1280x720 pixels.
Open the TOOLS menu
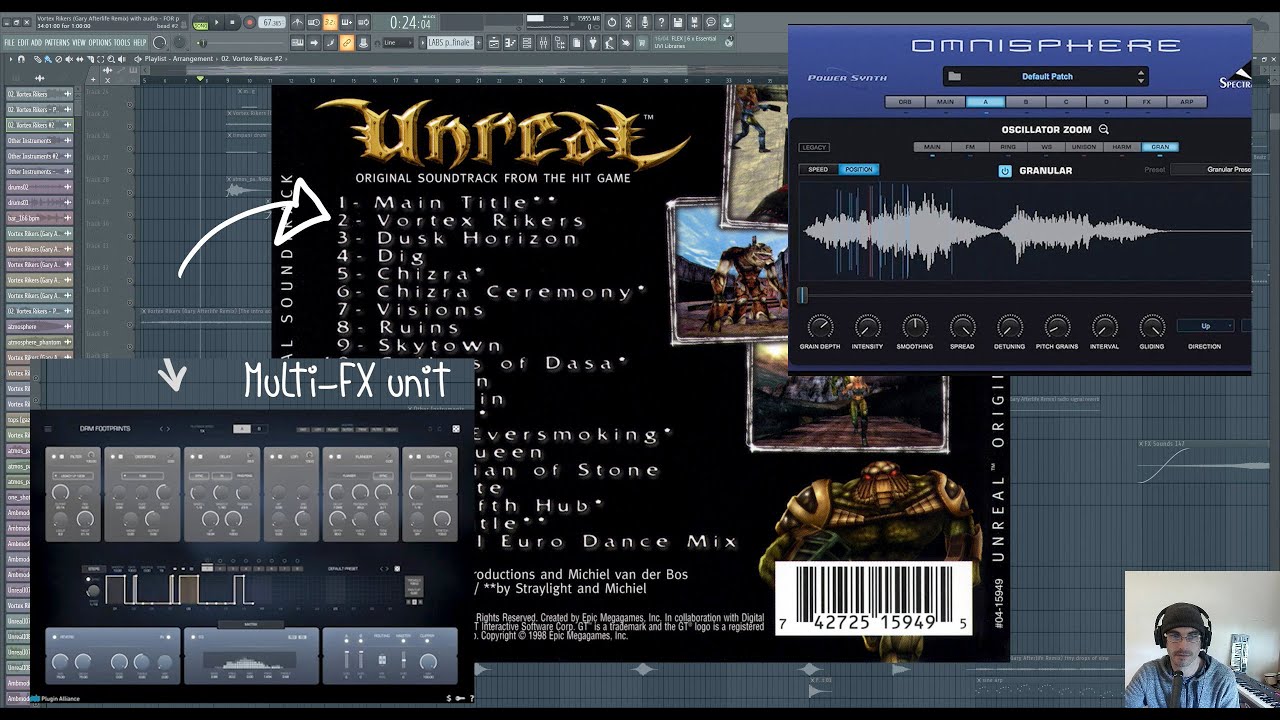[122, 42]
